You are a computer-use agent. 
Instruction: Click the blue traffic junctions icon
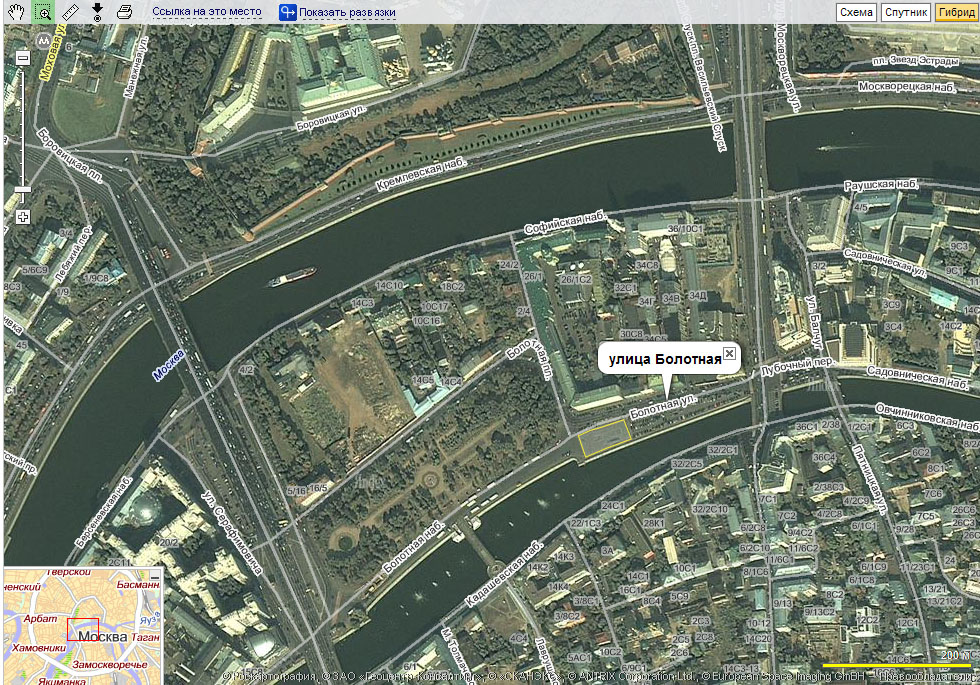288,13
